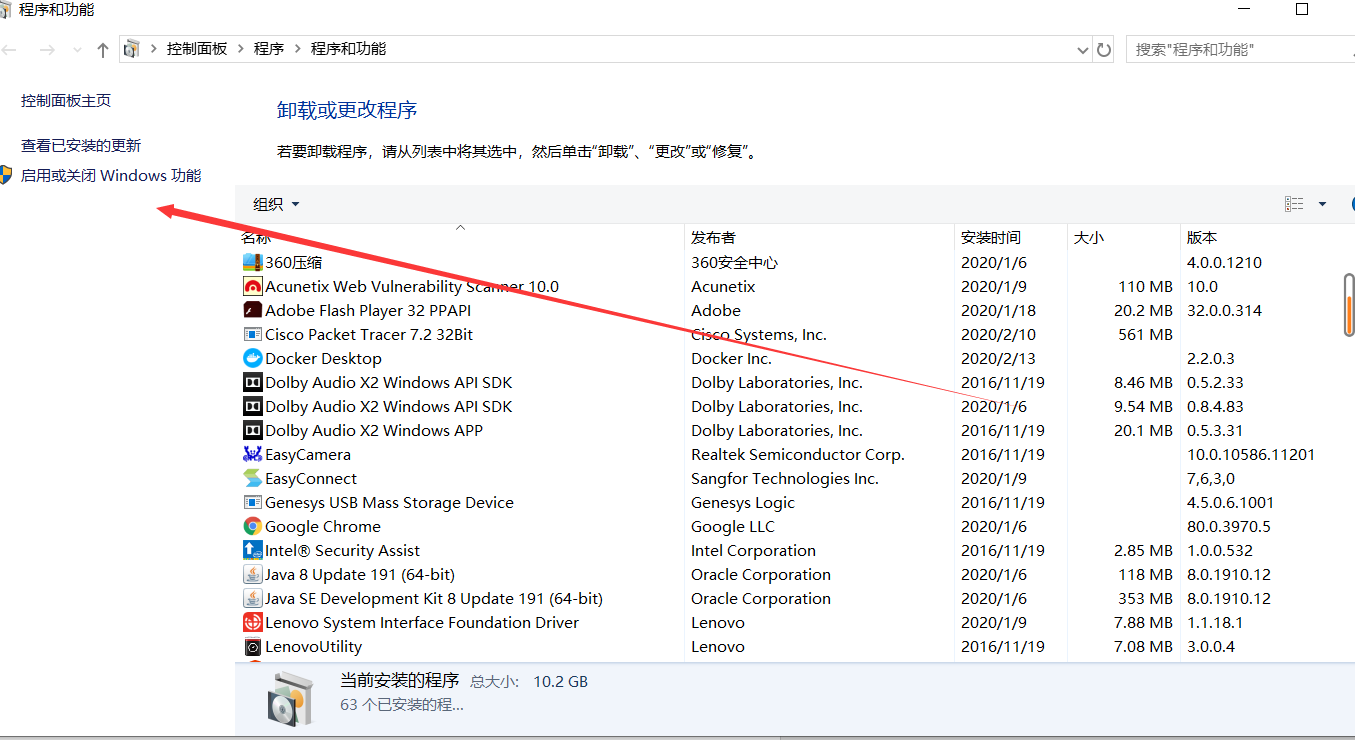
Task: Click the Java SE Development Kit icon
Action: (x=252, y=598)
